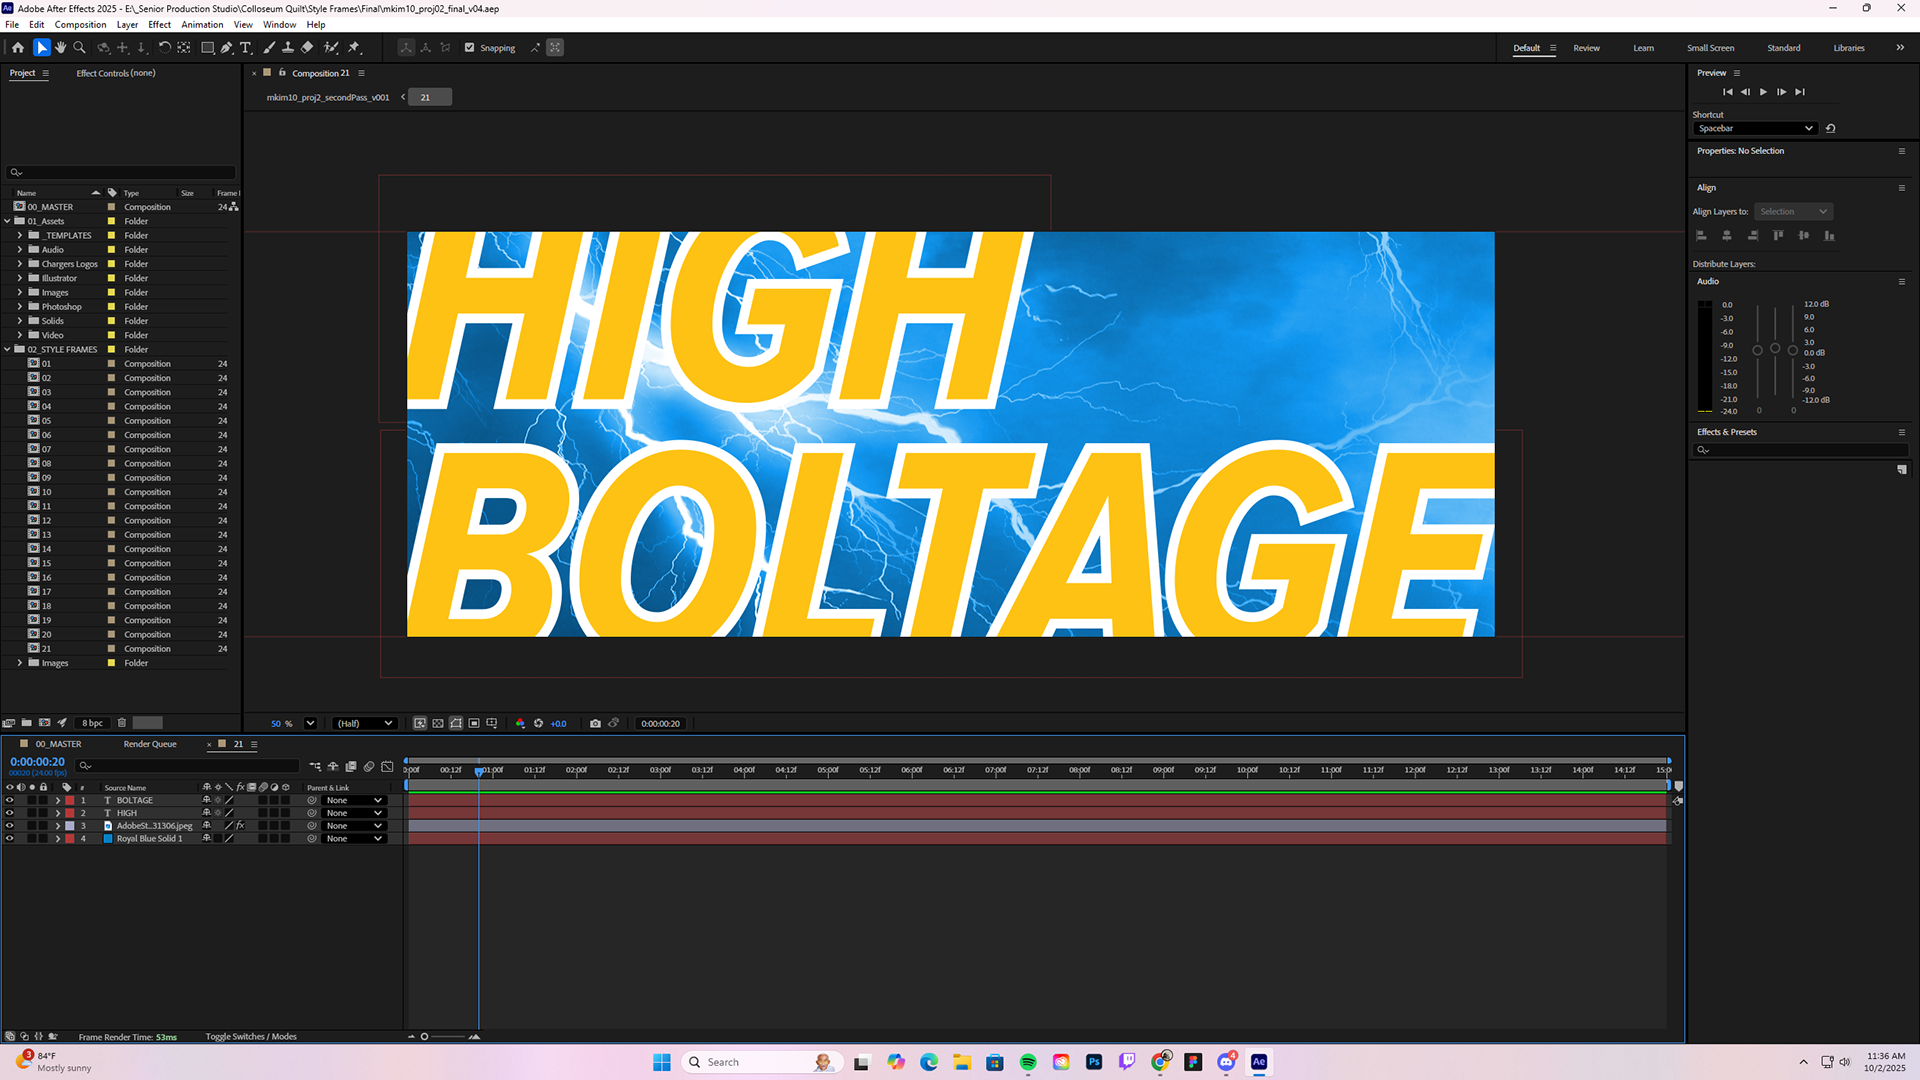This screenshot has width=1920, height=1080.
Task: Open the Spacebar shortcut dropdown
Action: click(1755, 128)
